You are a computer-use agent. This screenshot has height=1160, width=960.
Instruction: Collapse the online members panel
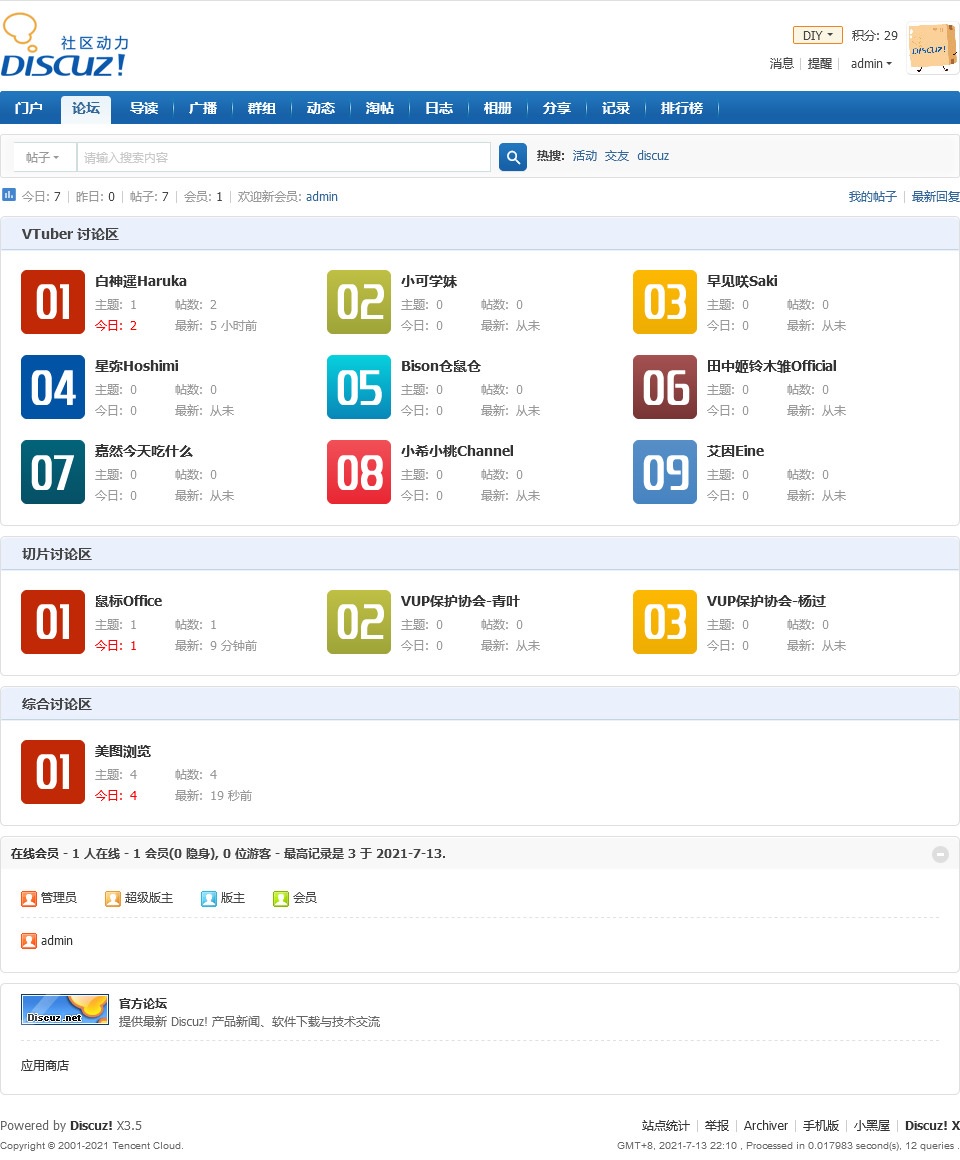tap(940, 854)
